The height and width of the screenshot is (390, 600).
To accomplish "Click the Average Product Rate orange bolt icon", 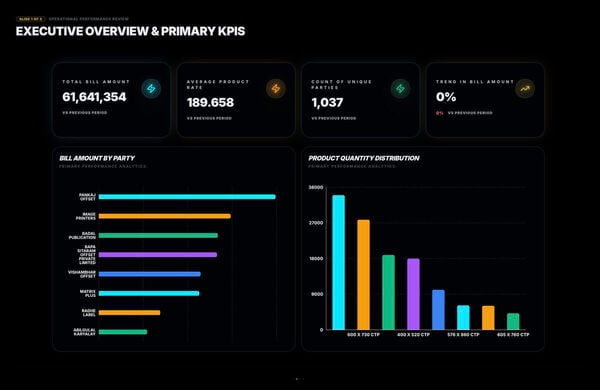I will (276, 89).
